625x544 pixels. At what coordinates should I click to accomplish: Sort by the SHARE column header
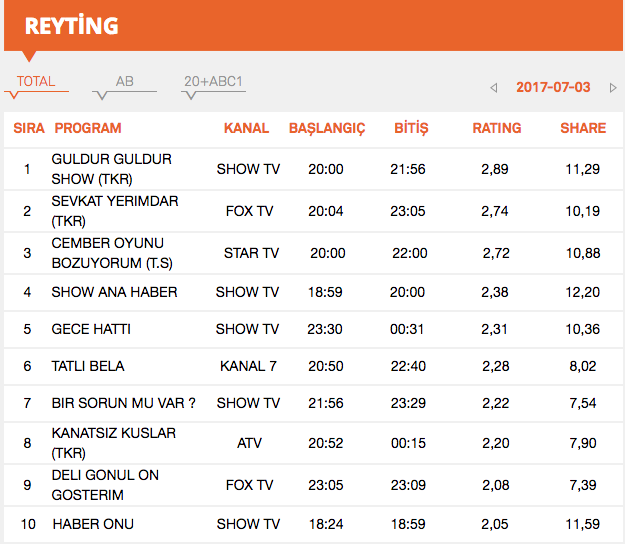click(583, 128)
